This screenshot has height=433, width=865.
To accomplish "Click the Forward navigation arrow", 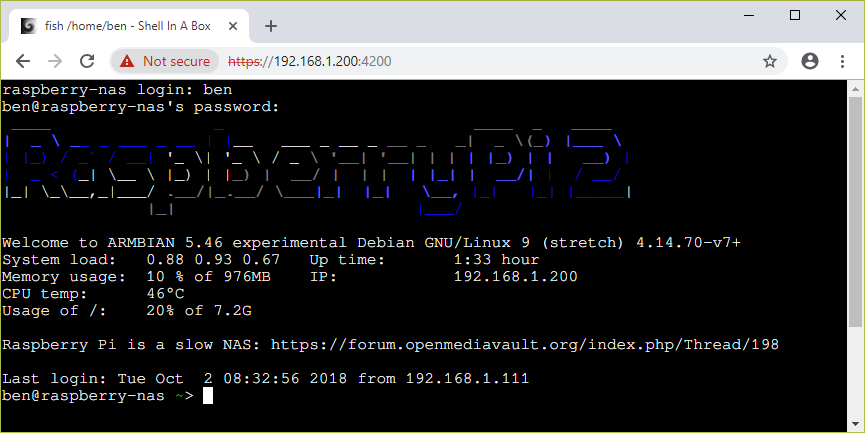I will coord(55,61).
